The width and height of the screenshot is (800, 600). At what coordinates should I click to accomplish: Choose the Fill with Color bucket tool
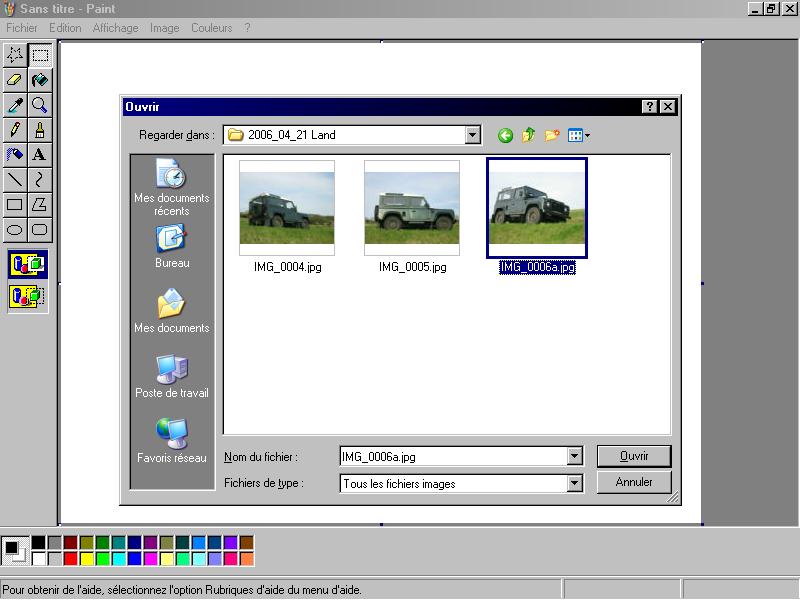(39, 79)
